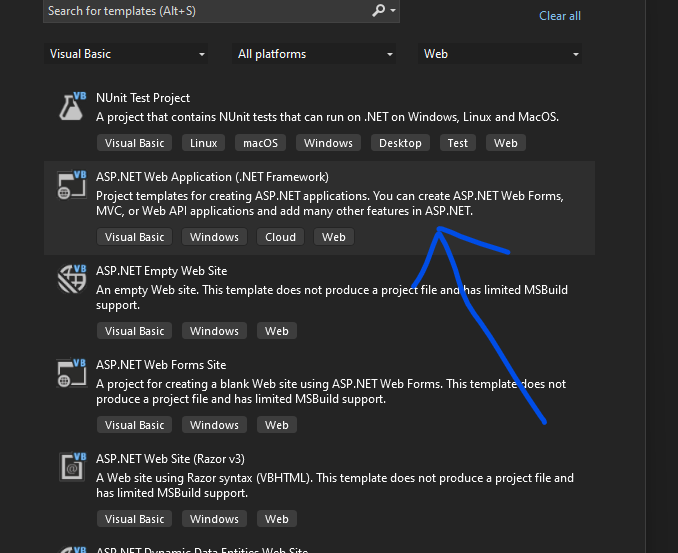Click Visual Basic tag under ASP.NET Web Application

134,237
